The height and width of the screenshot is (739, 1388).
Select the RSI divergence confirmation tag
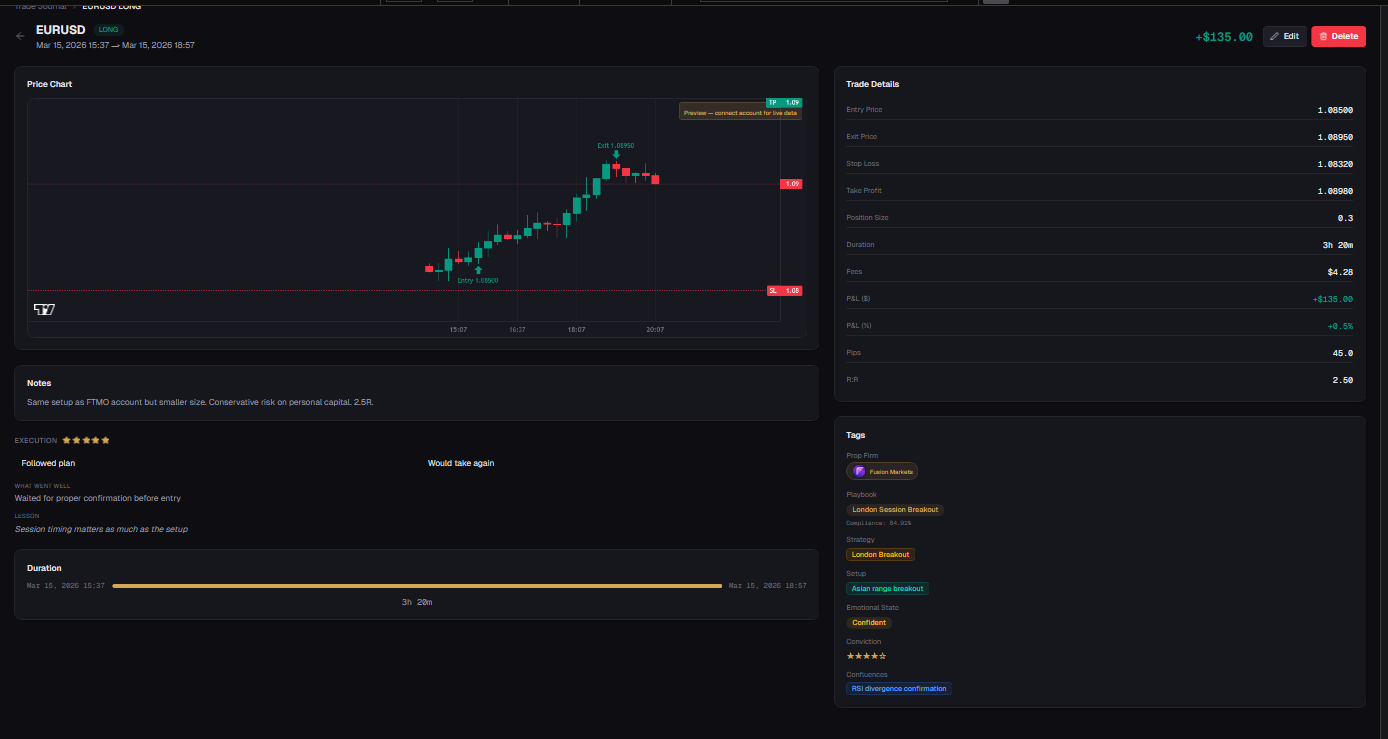898,688
